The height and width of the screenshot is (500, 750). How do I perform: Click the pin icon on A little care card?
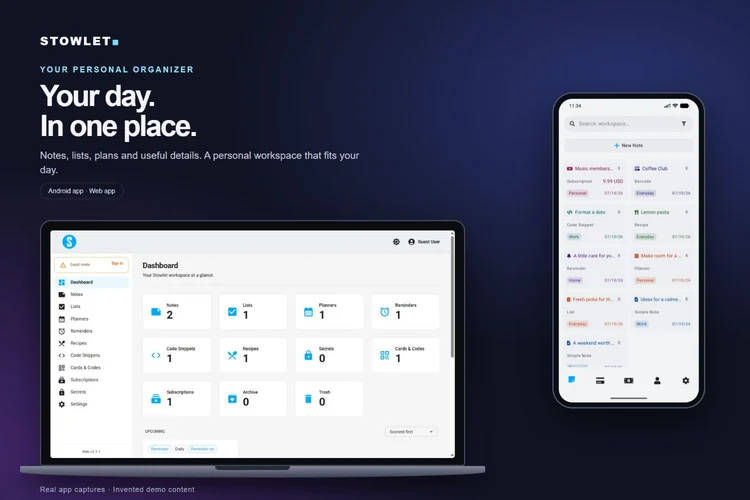(619, 256)
